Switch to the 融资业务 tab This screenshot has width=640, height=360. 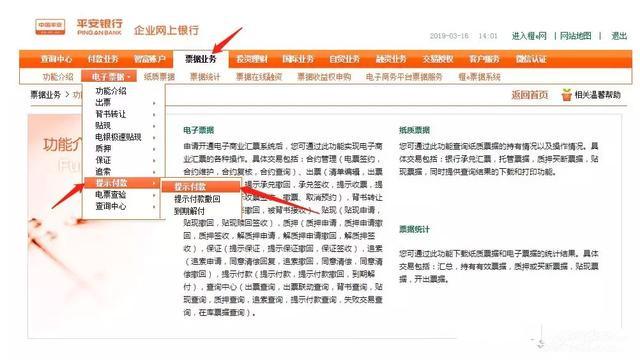click(391, 59)
